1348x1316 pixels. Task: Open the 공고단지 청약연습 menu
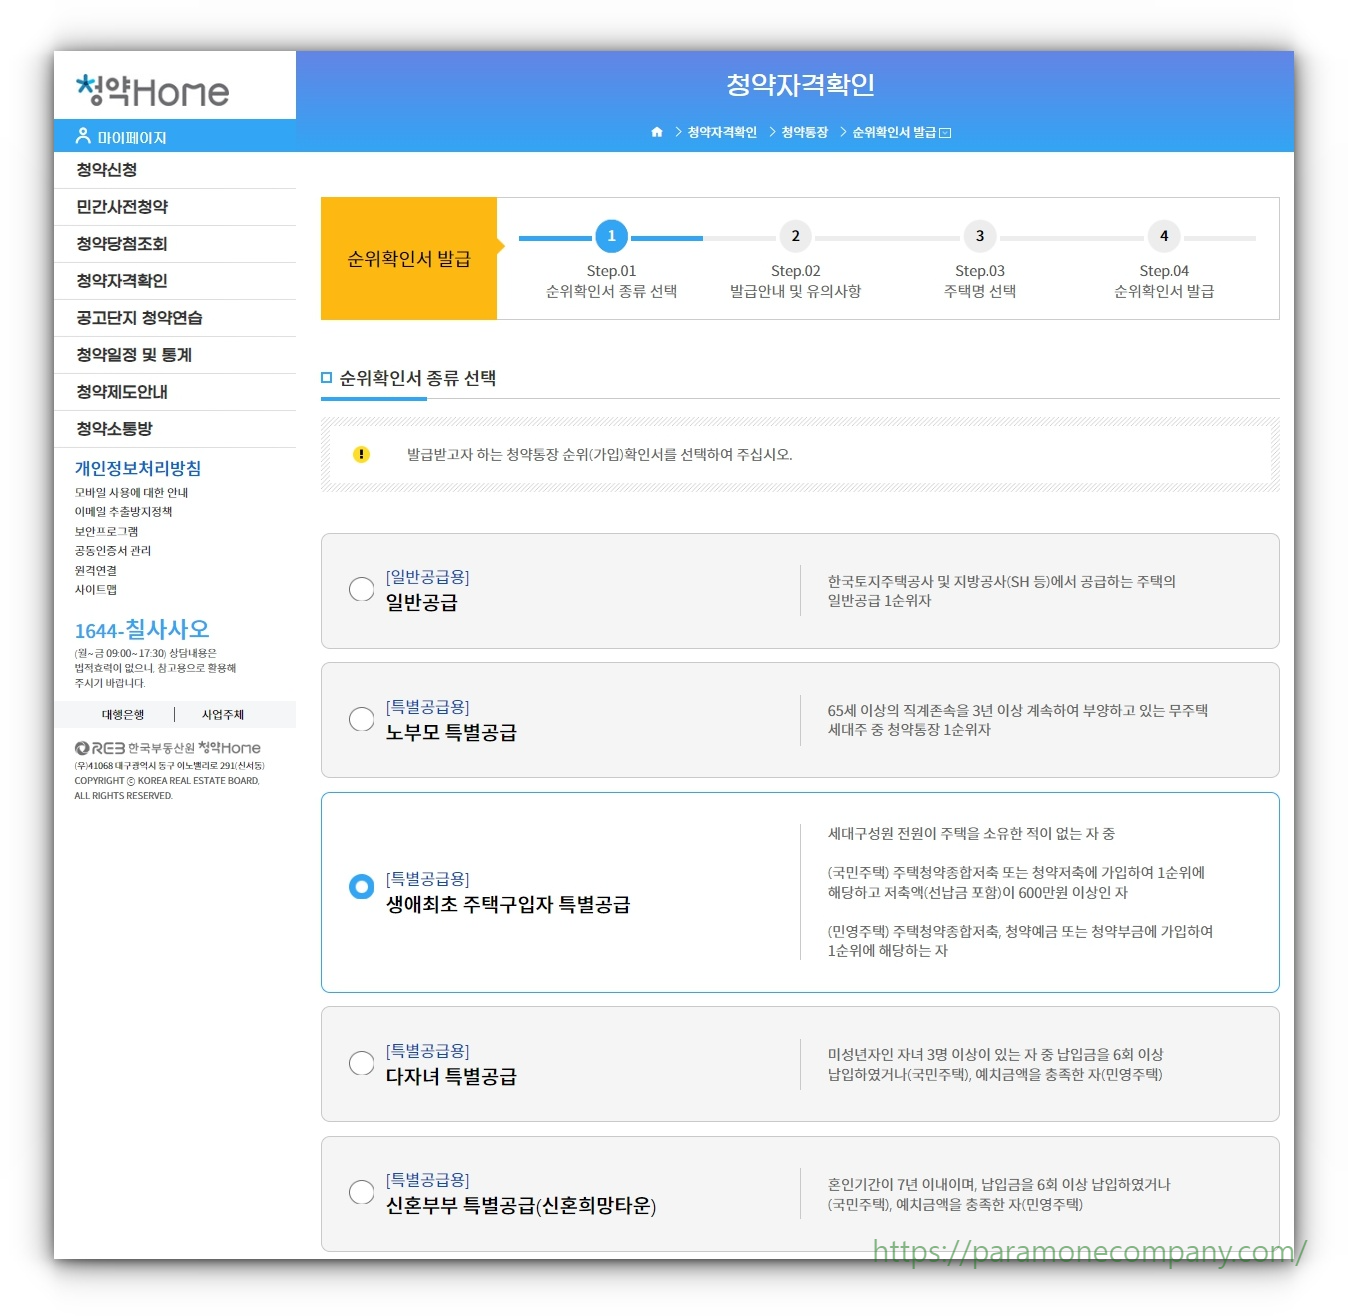(175, 318)
